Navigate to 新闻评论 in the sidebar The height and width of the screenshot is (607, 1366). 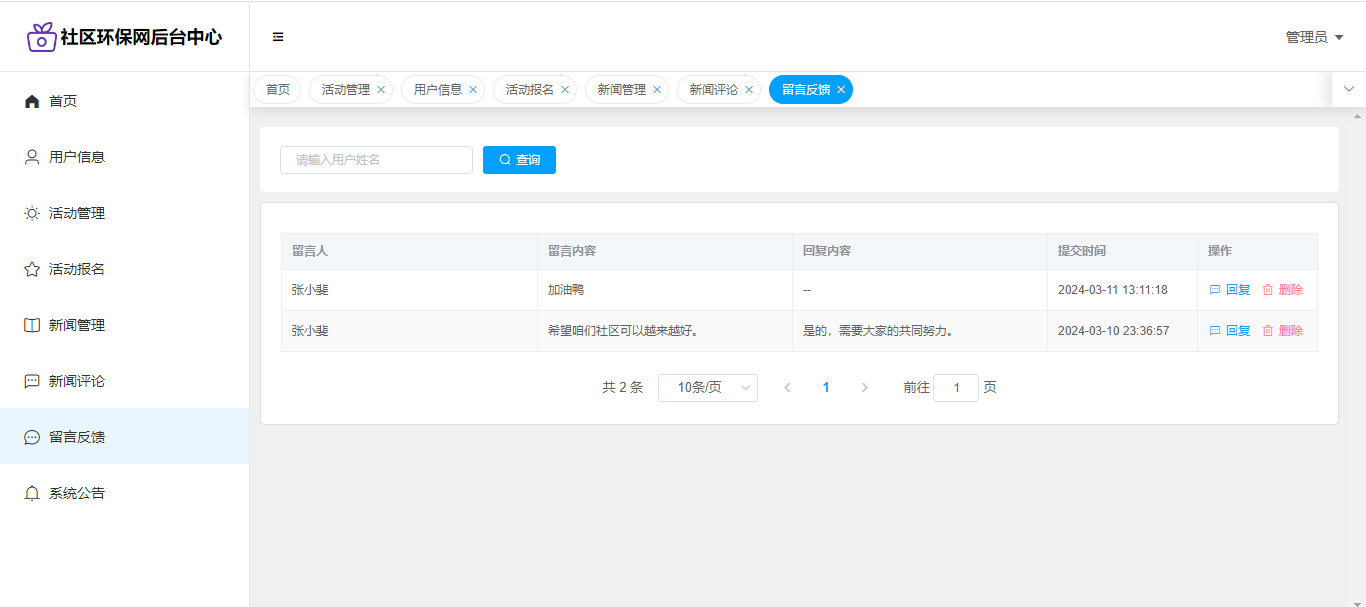[76, 381]
